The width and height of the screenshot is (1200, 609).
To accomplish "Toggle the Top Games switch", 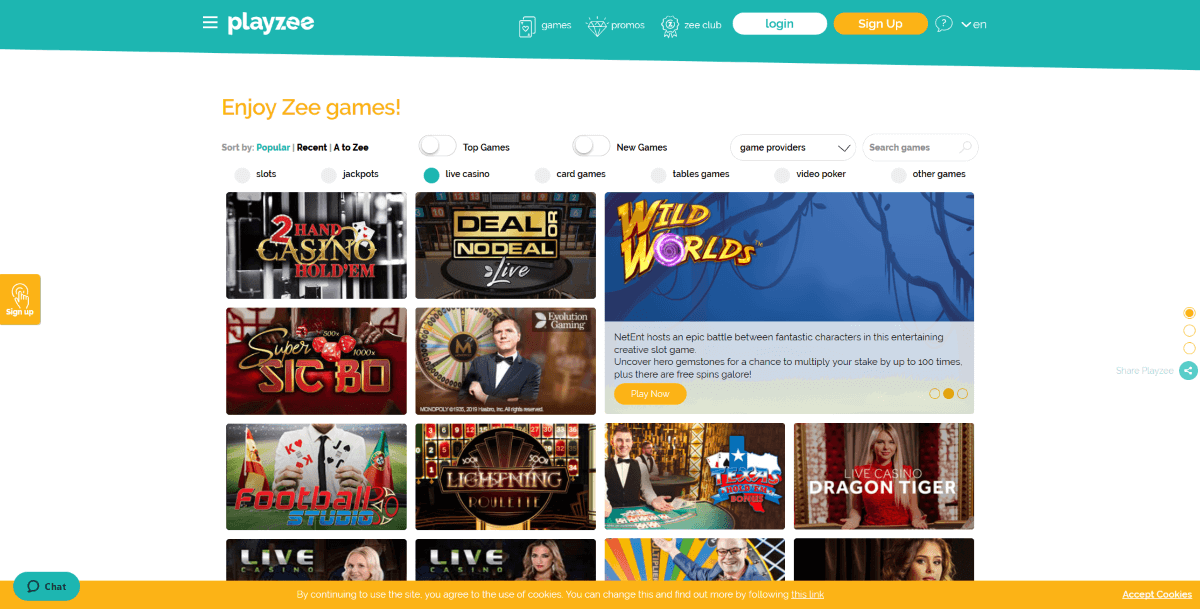I will 437,146.
